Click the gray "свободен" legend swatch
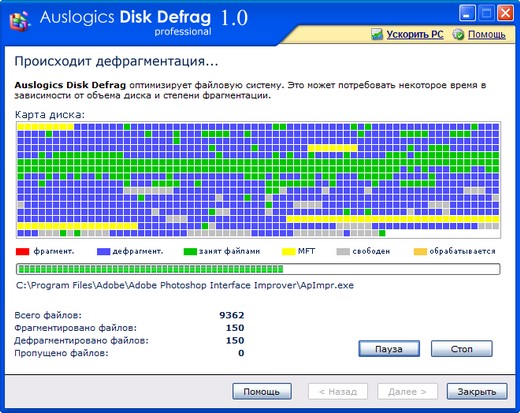Viewport: 520px width, 413px height. pos(343,251)
